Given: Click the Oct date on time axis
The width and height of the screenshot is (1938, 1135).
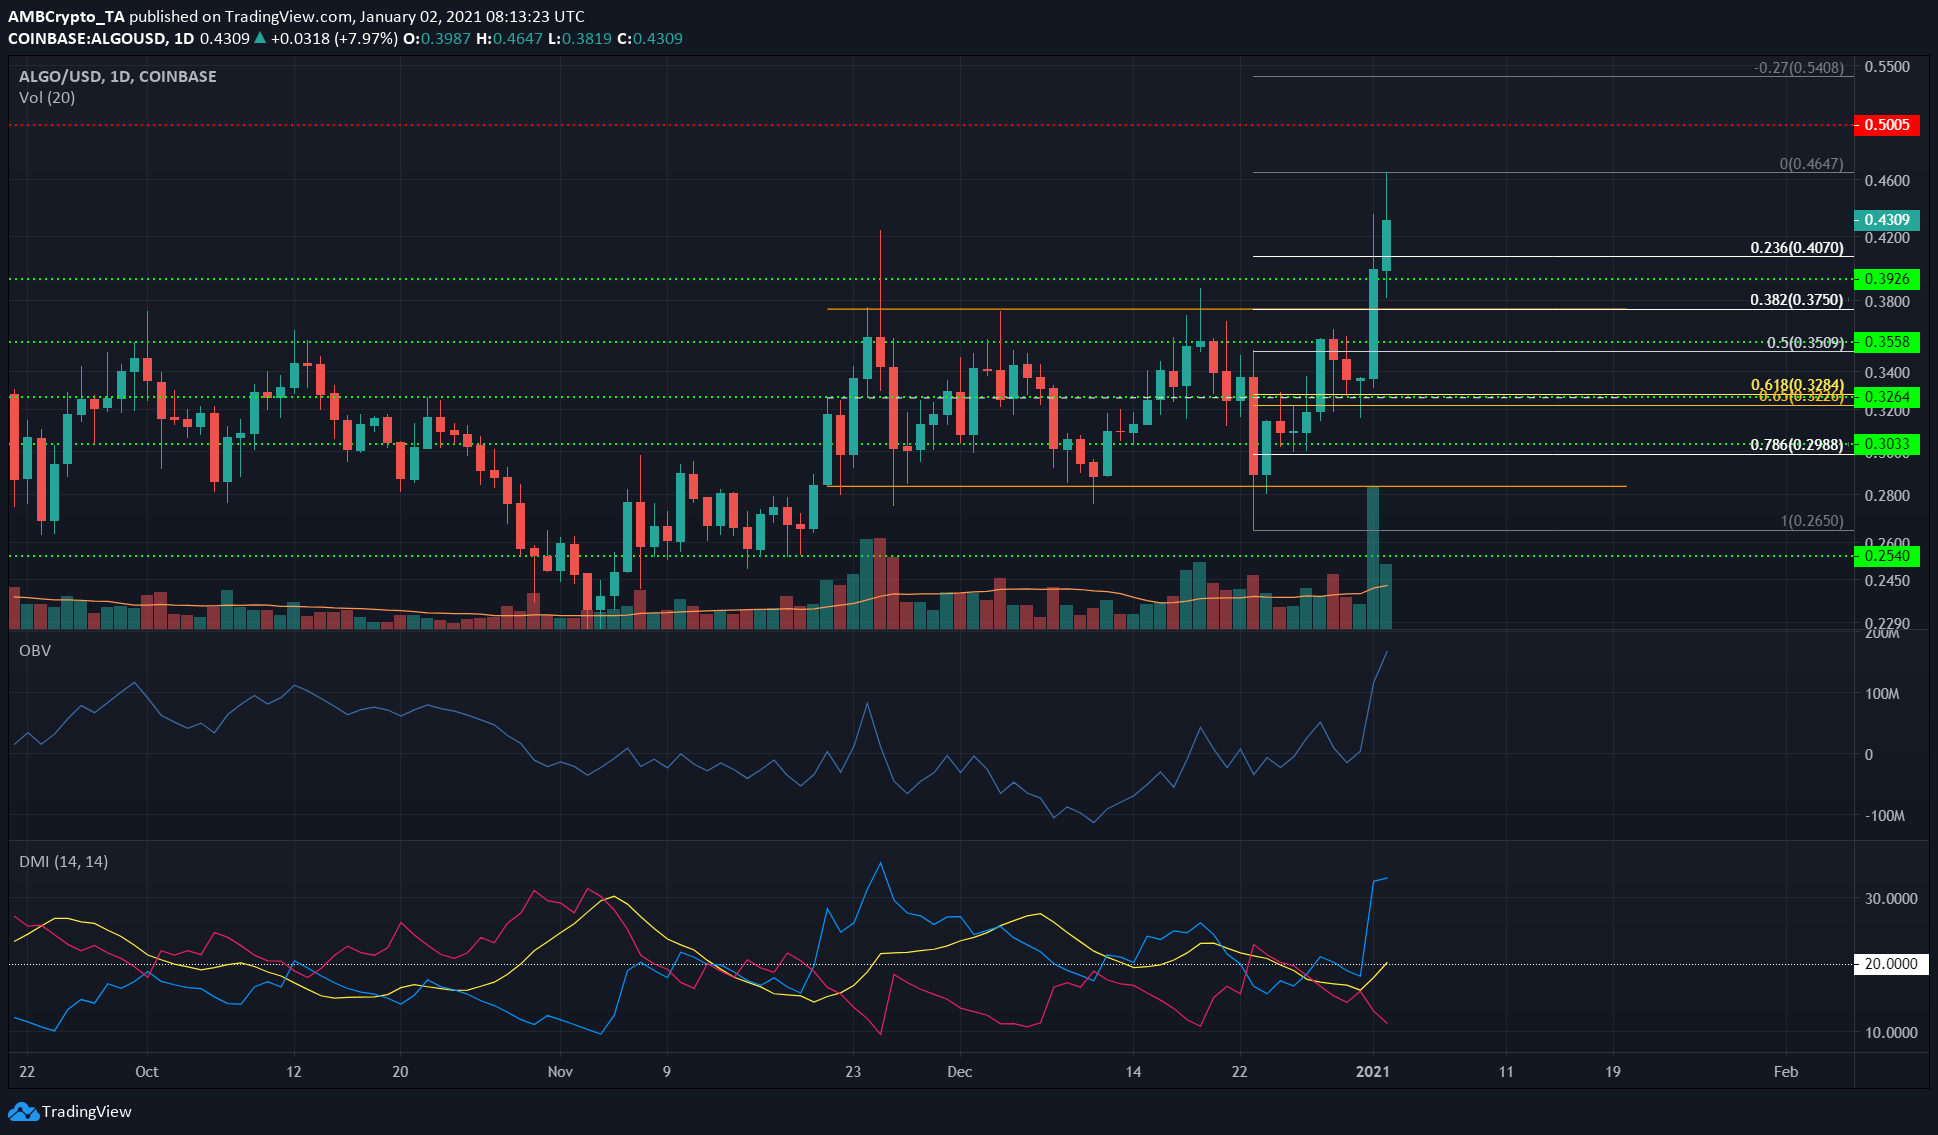Looking at the screenshot, I should (146, 1071).
